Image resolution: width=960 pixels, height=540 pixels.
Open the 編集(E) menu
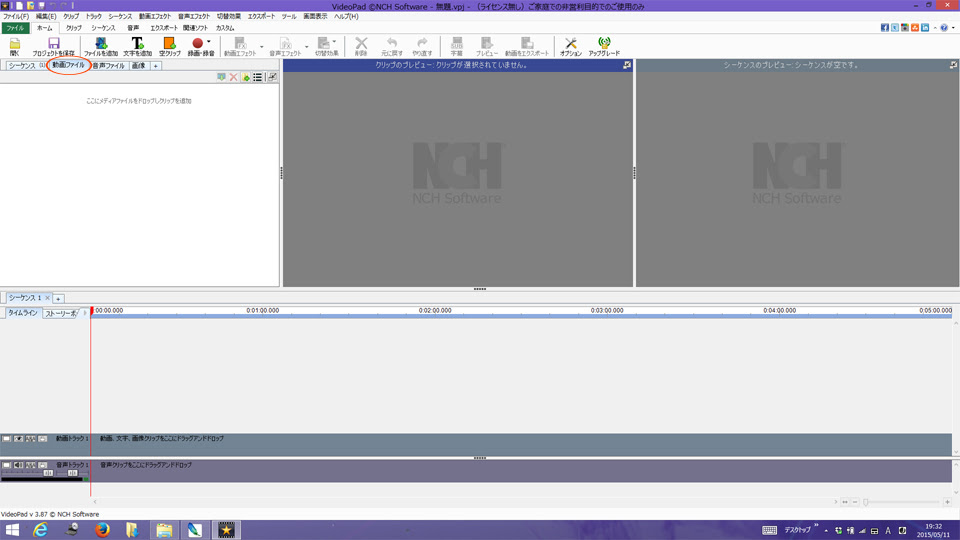[46, 17]
